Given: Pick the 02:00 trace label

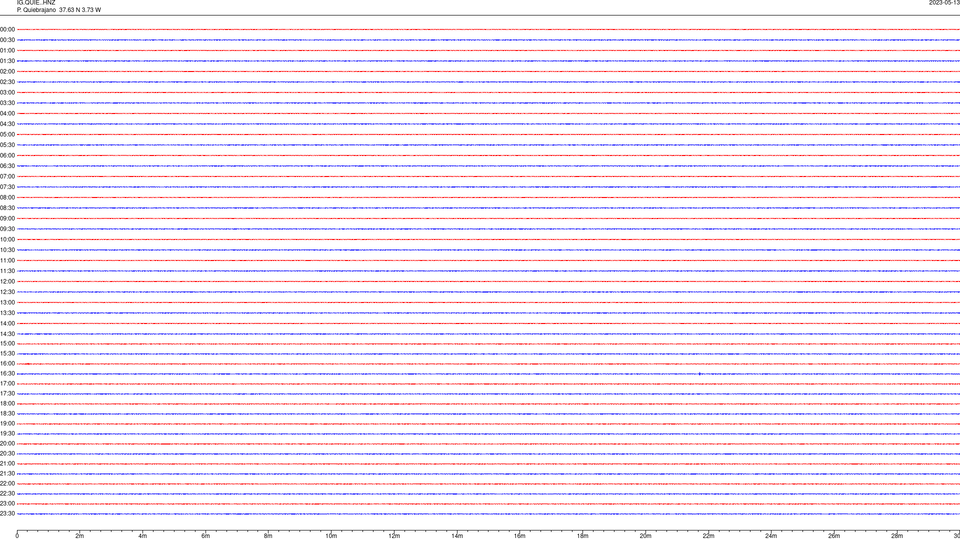Looking at the screenshot, I should click(x=7, y=72).
